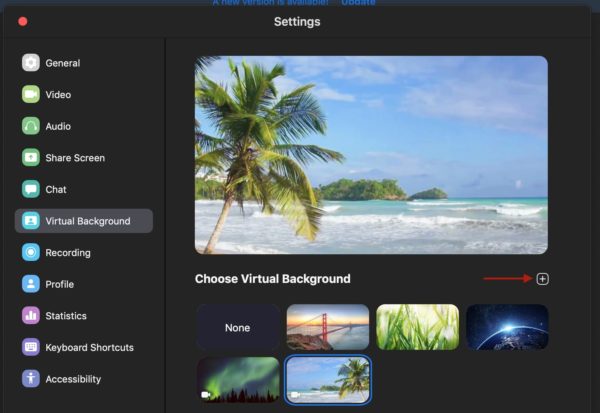The image size is (600, 413).
Task: Open Keyboard Shortcuts settings
Action: click(89, 348)
